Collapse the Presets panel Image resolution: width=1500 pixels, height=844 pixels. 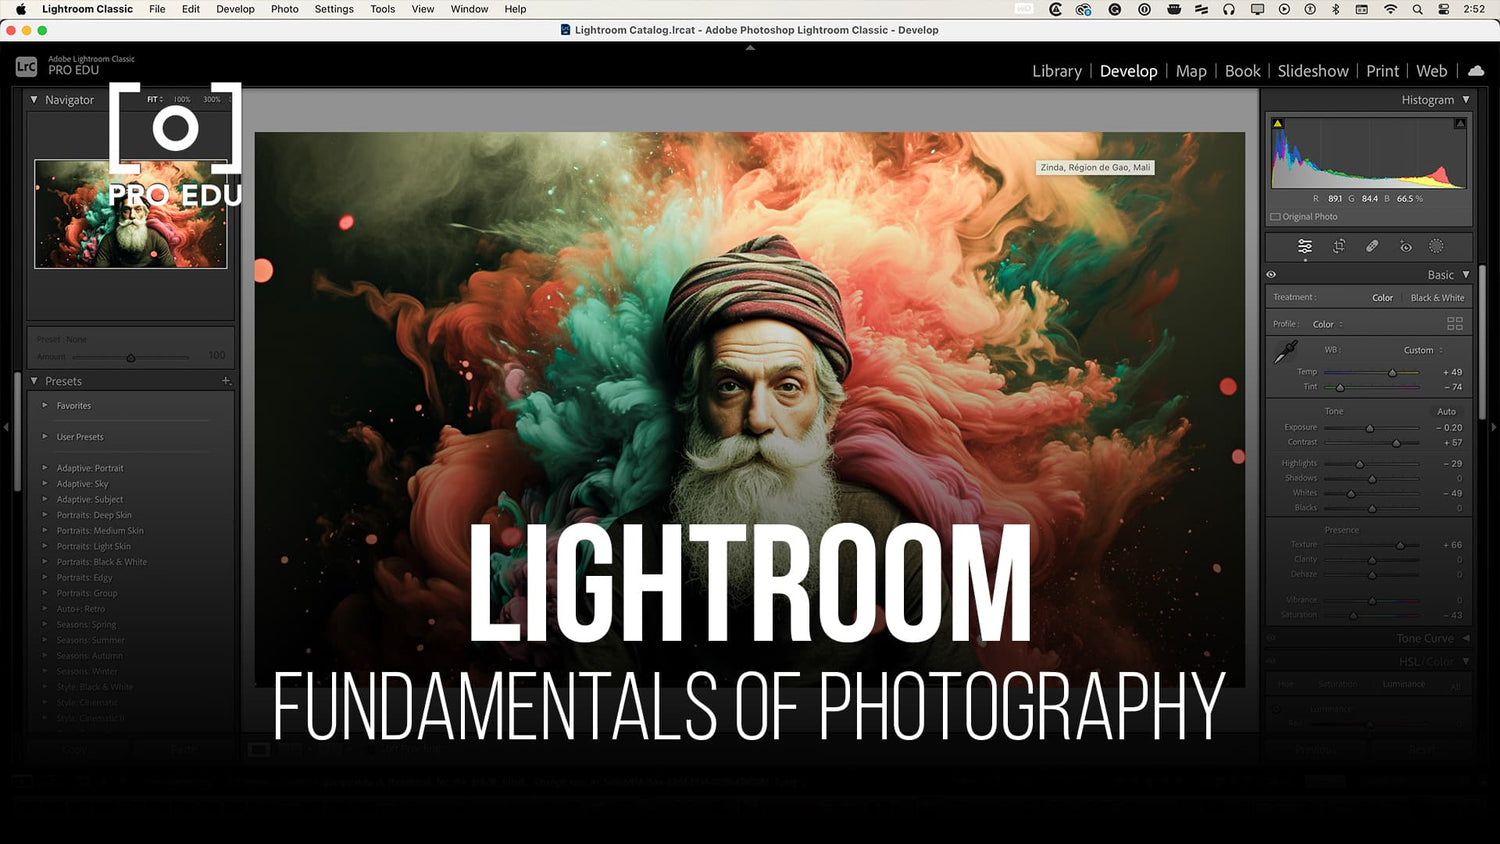(x=36, y=381)
